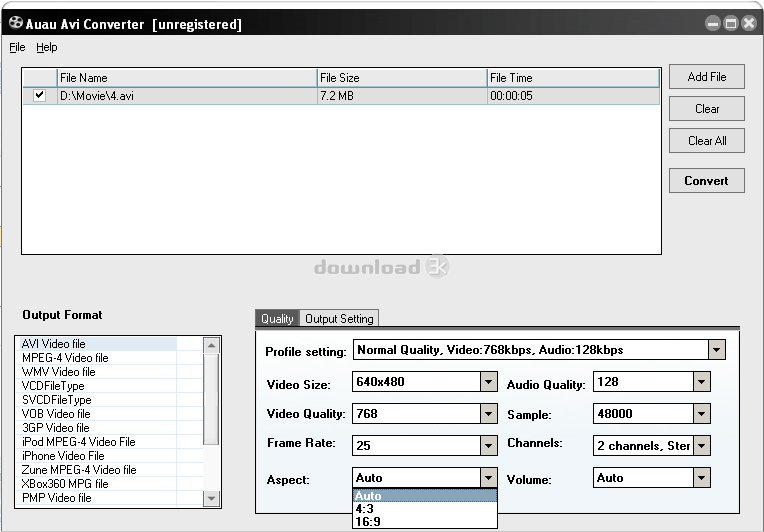Click the 00:00:05 file time cell
Image resolution: width=764 pixels, height=532 pixels.
[573, 96]
